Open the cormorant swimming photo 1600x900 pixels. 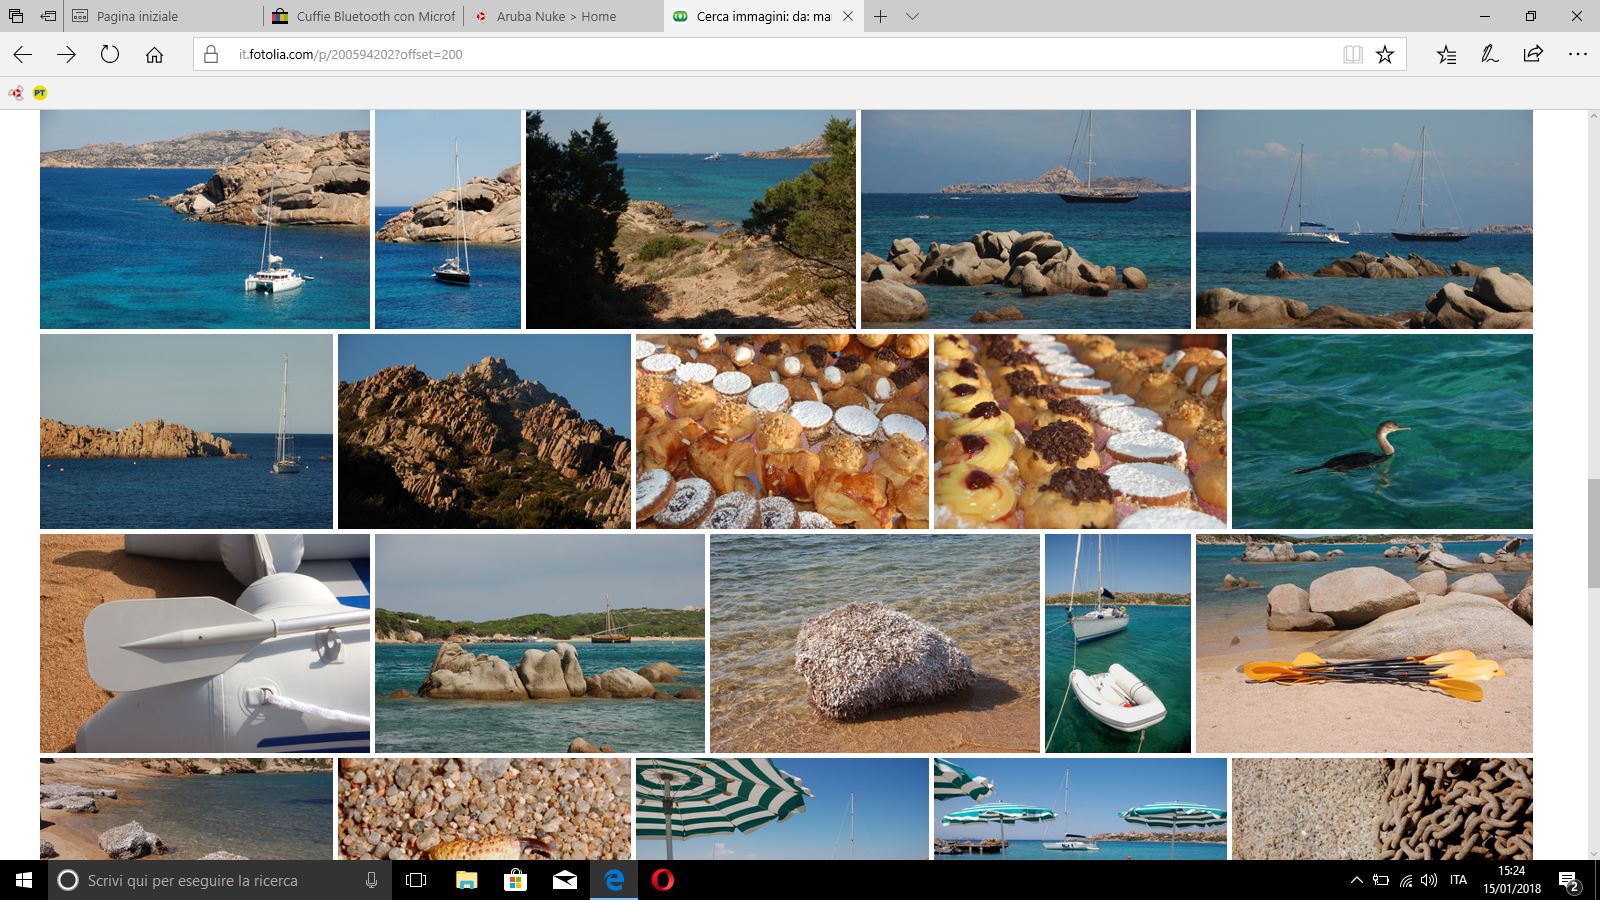(1382, 431)
